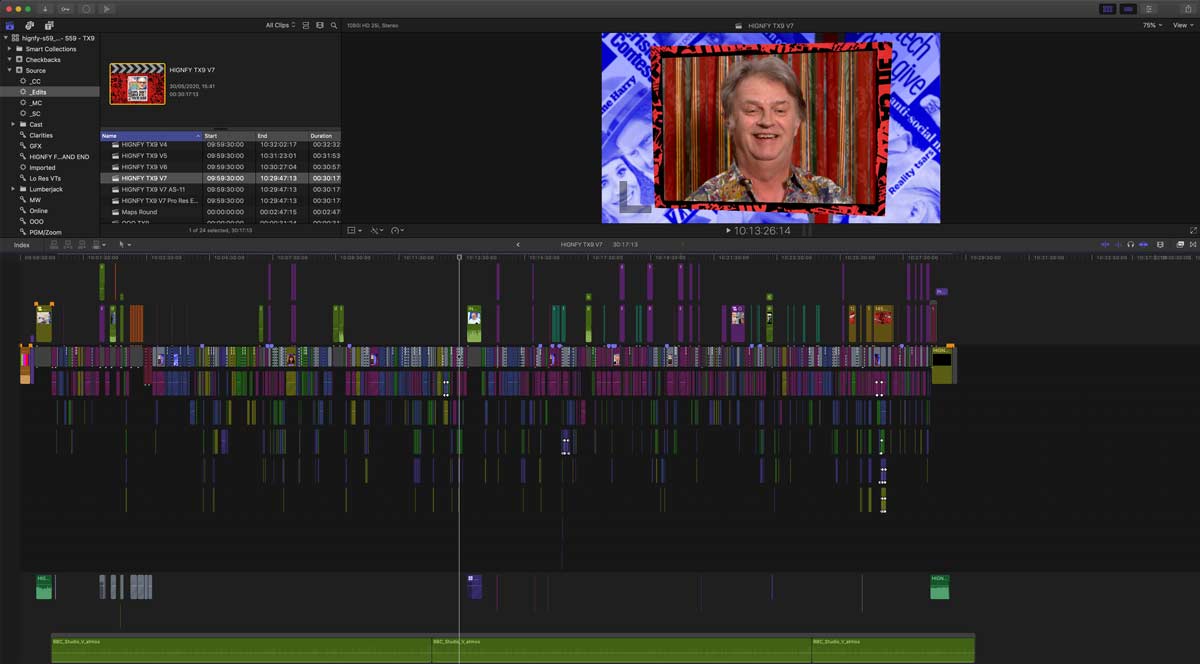Open timeline clip appearance options

coord(1161,244)
